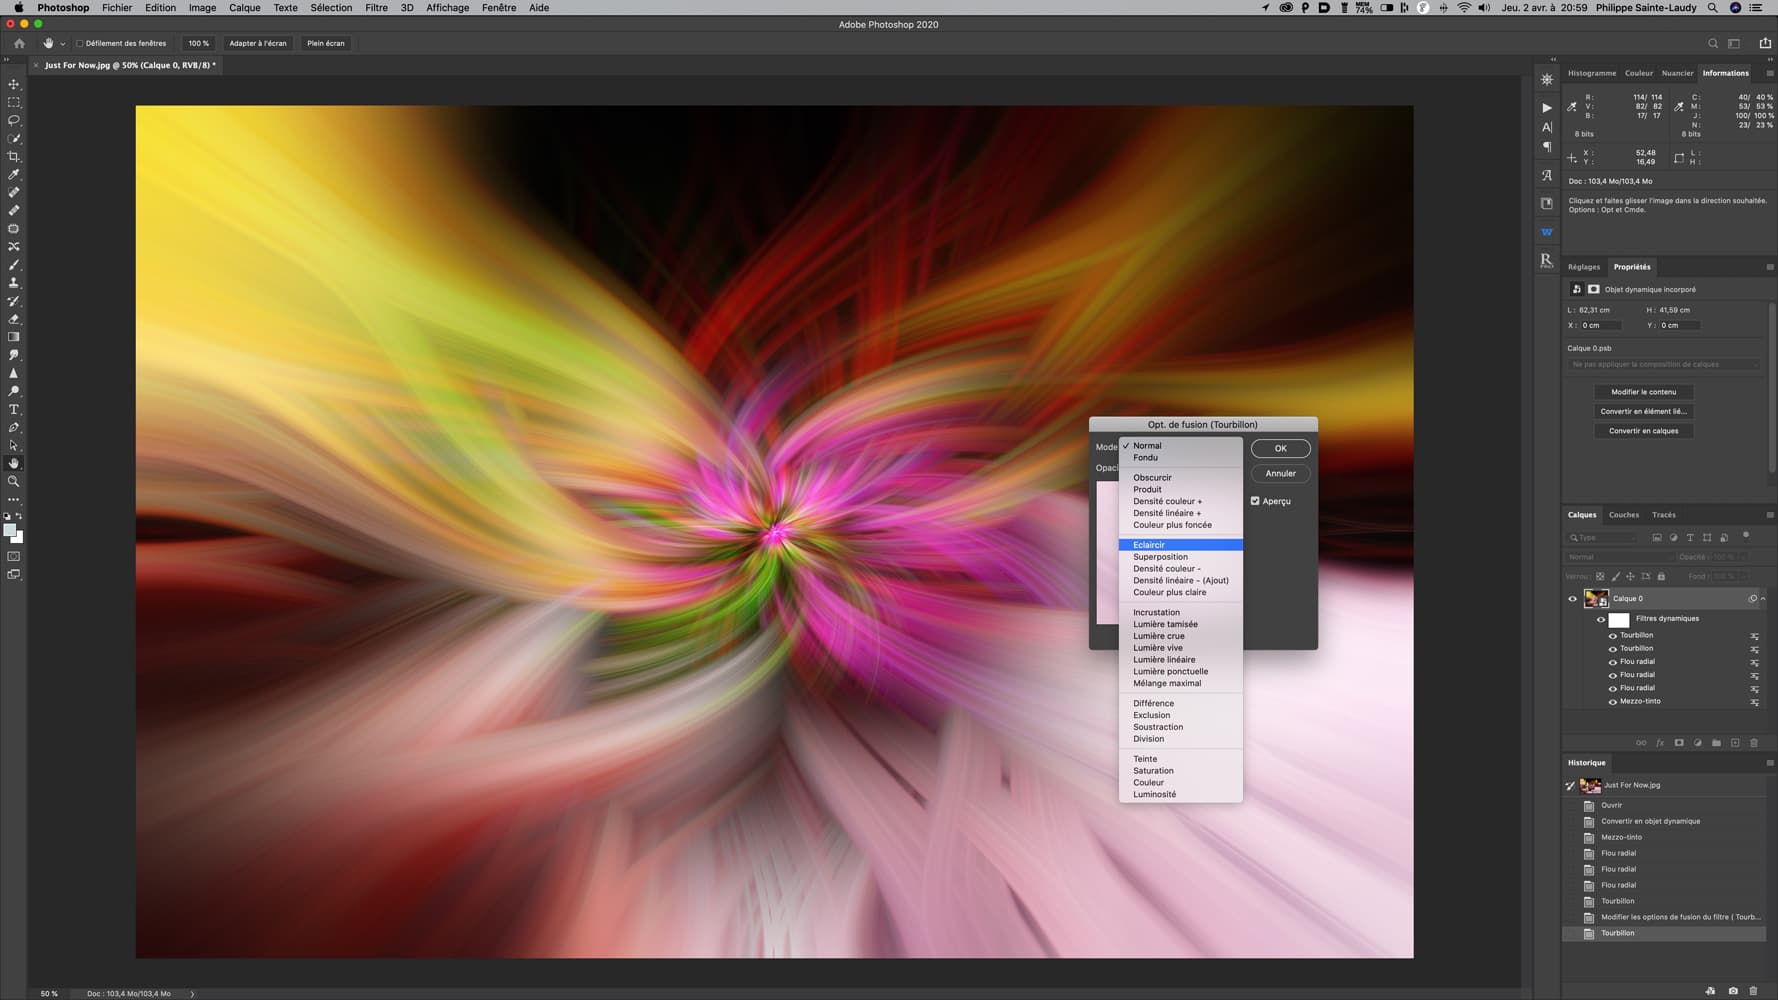Select the Eraser tool
The image size is (1778, 1000).
coord(14,319)
